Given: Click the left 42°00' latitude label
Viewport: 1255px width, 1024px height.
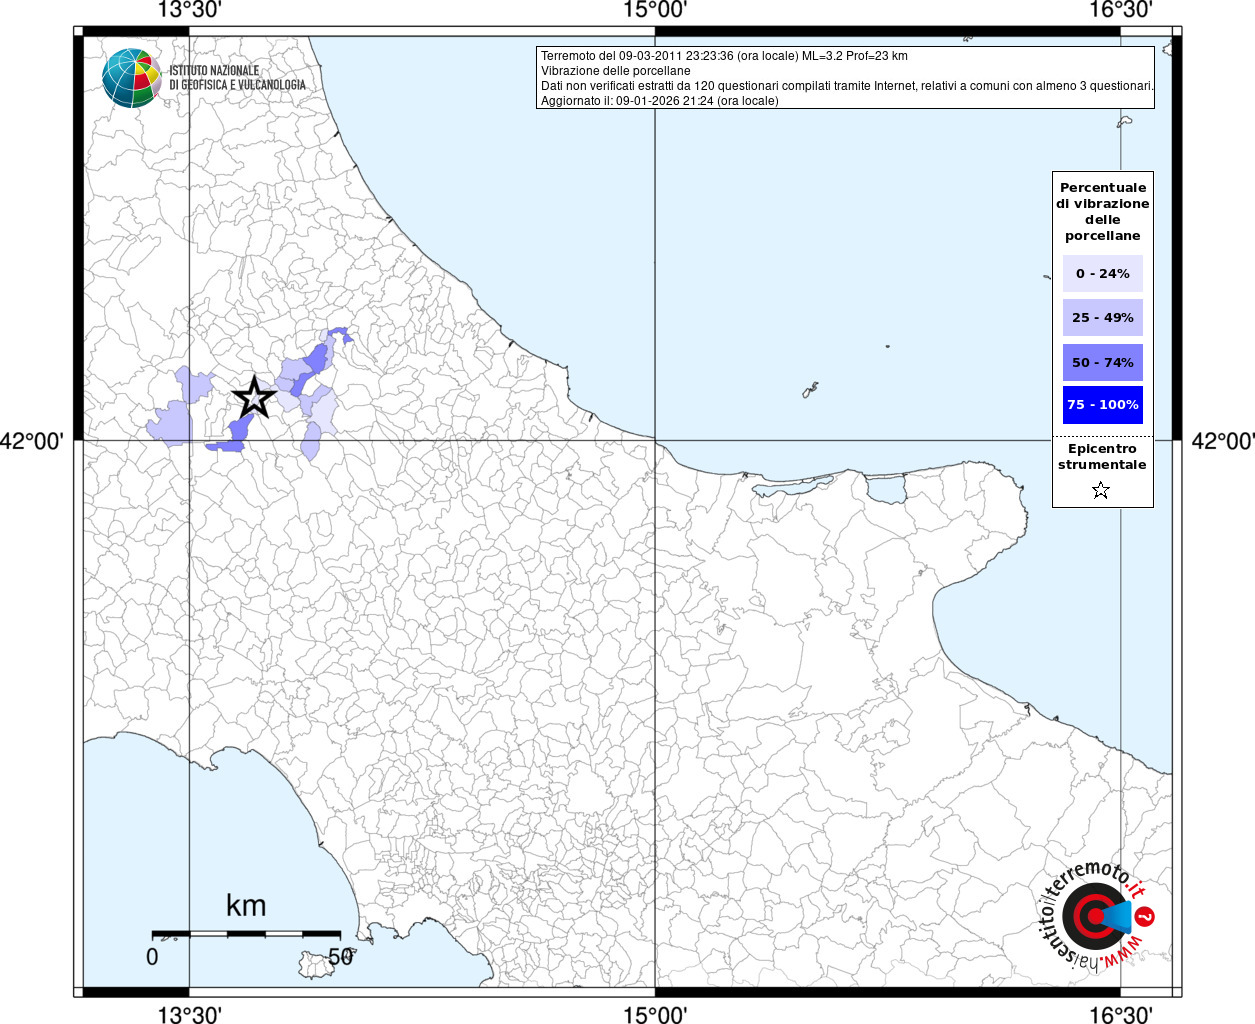Looking at the screenshot, I should click(x=32, y=440).
